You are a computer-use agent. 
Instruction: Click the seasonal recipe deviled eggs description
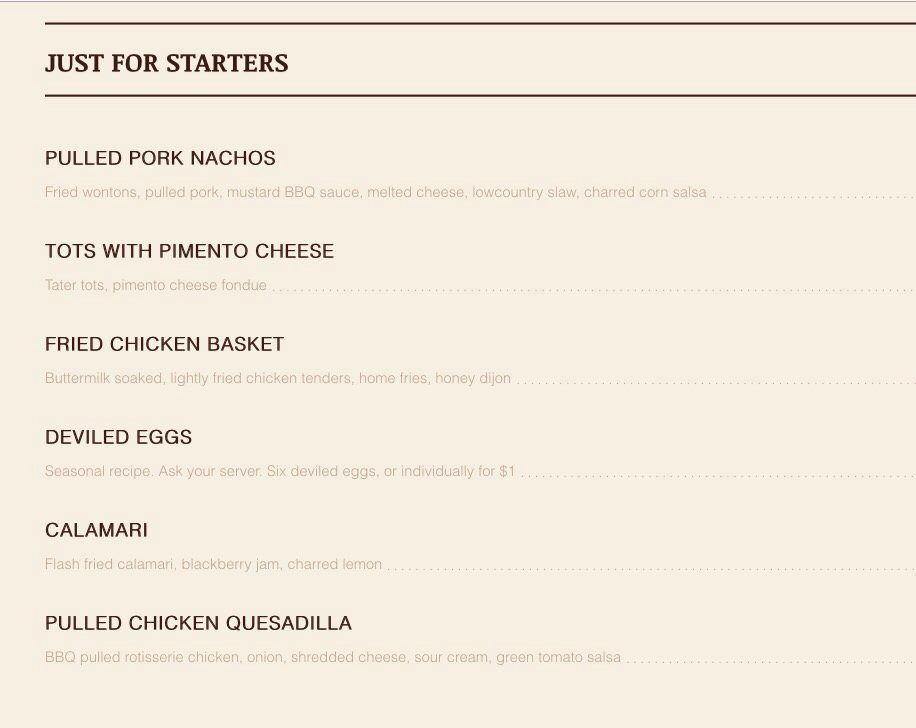pos(280,471)
